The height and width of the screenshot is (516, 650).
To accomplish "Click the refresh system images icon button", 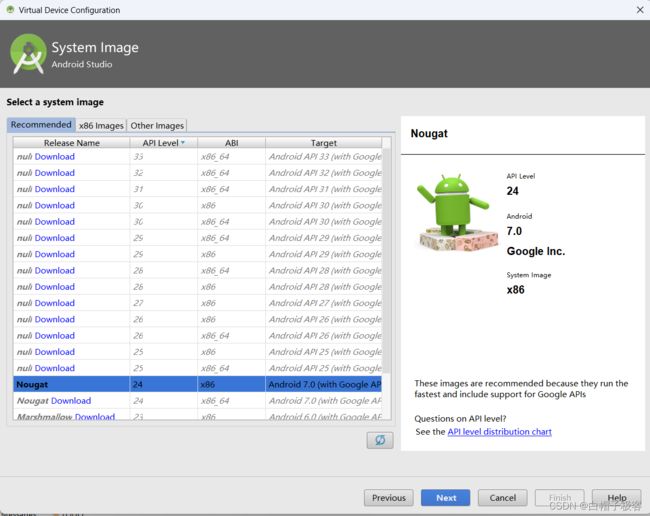I will 380,440.
